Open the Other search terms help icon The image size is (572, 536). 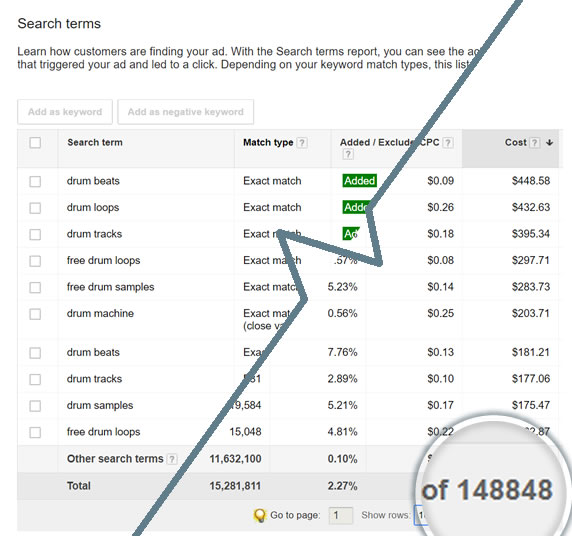(172, 459)
